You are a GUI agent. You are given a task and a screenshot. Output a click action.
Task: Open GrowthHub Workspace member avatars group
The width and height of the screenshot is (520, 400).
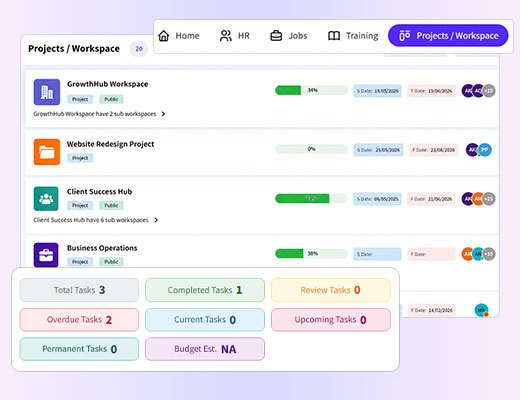coord(478,91)
